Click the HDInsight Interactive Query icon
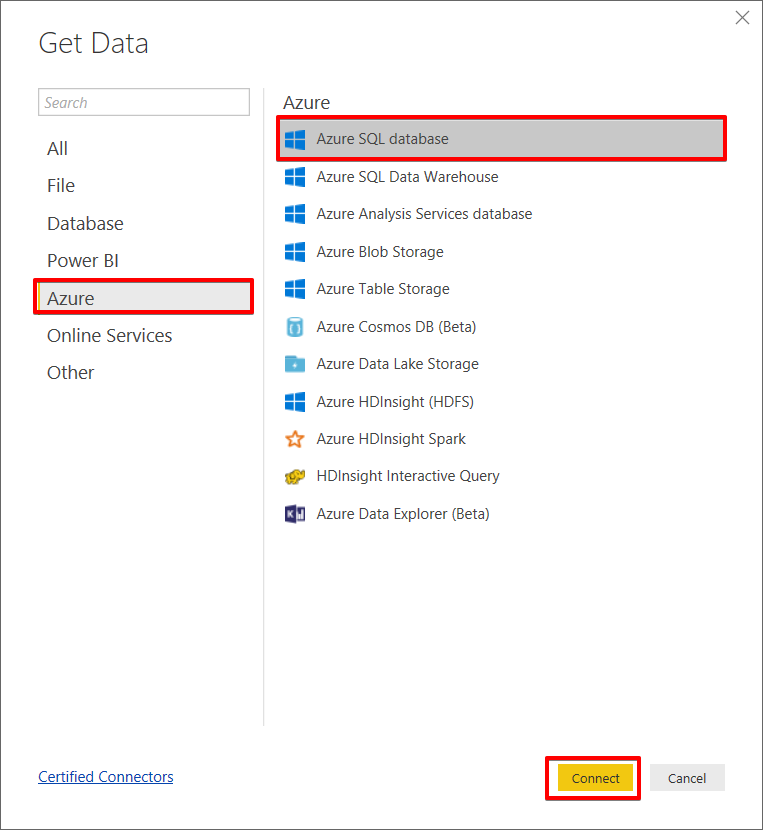Viewport: 763px width, 830px height. [x=295, y=477]
